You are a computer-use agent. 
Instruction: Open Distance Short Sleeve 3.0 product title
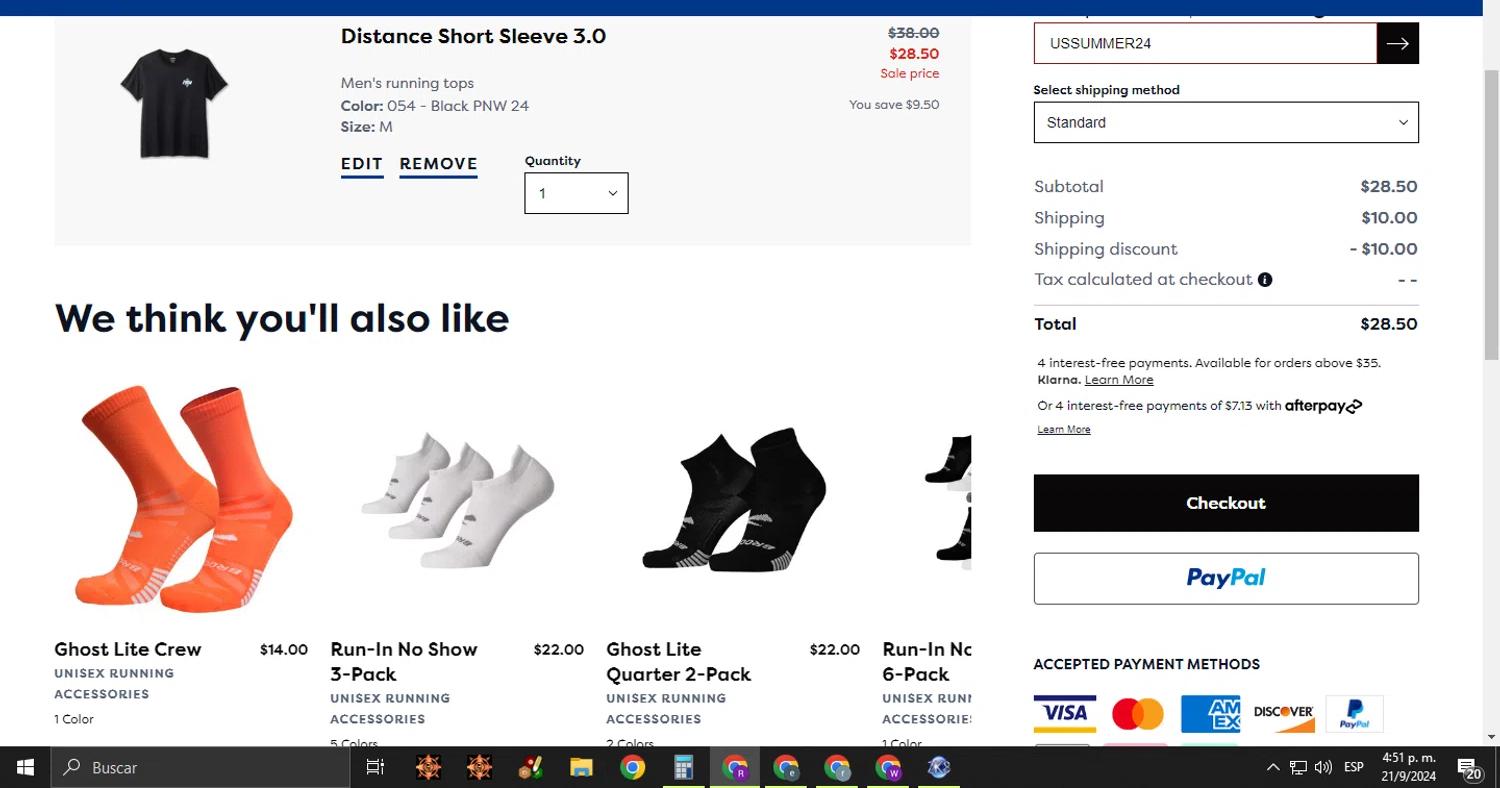pos(473,36)
